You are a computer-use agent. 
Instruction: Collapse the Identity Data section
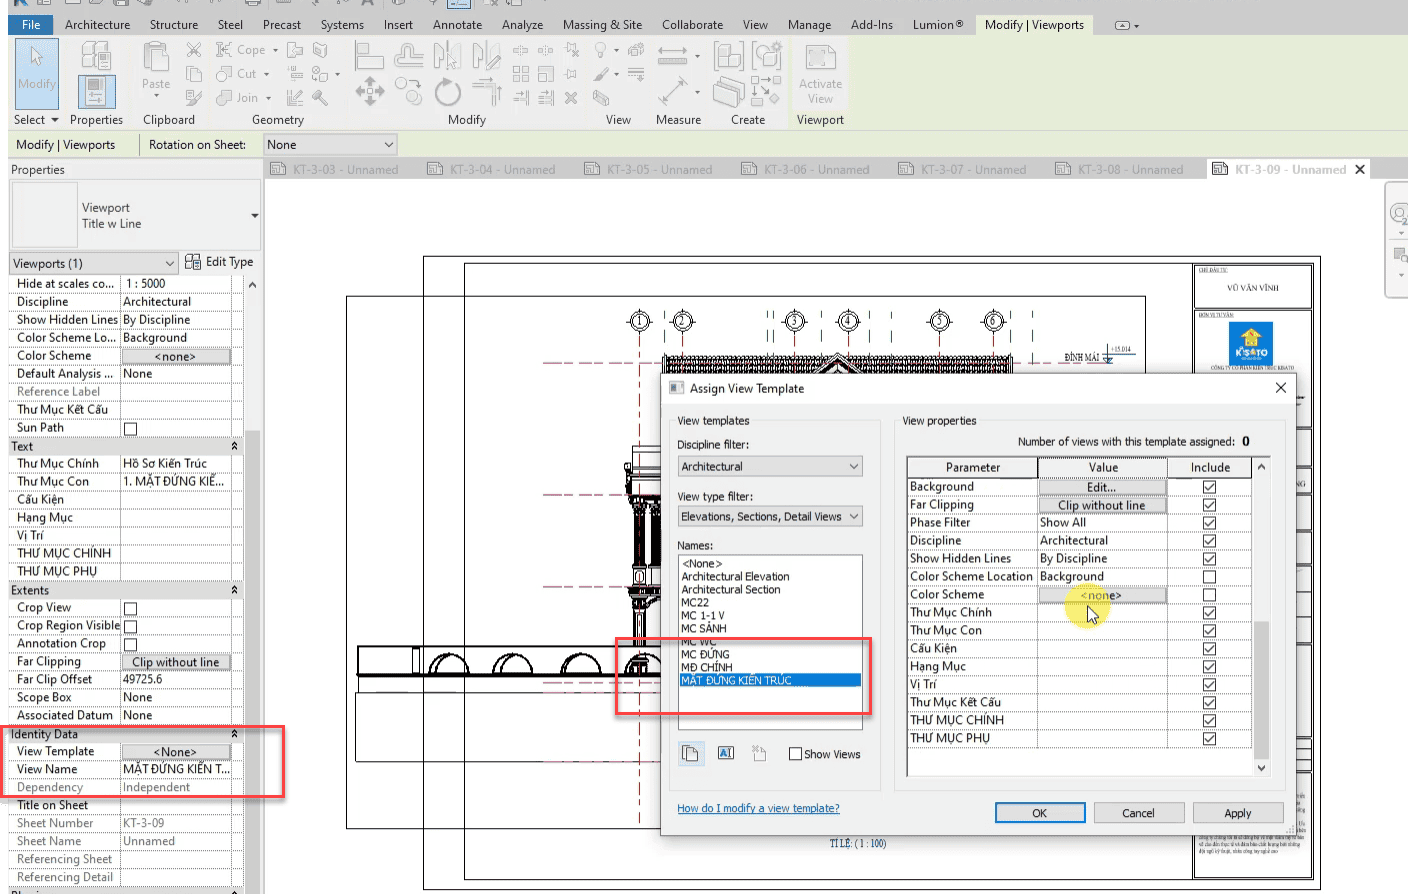[234, 734]
